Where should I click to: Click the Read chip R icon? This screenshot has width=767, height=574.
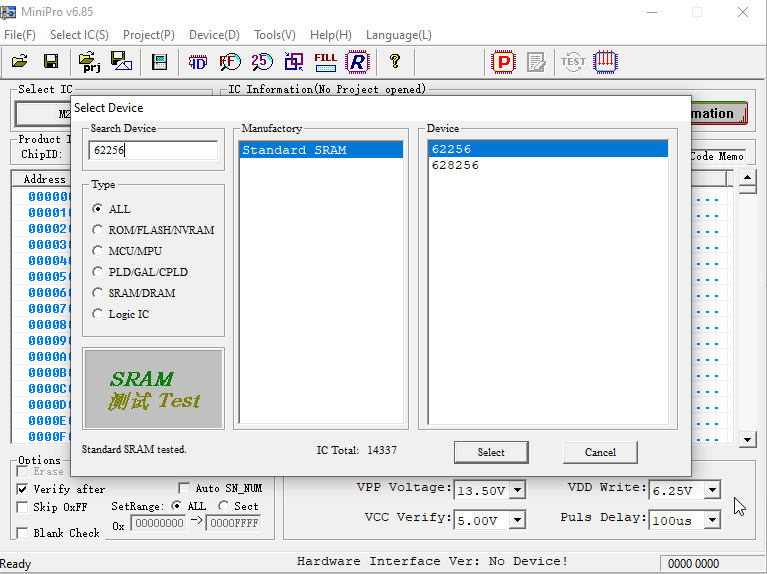pos(358,62)
